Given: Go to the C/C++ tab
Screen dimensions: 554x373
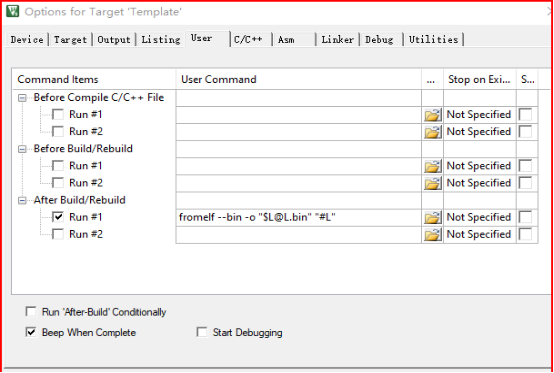Looking at the screenshot, I should click(251, 40).
